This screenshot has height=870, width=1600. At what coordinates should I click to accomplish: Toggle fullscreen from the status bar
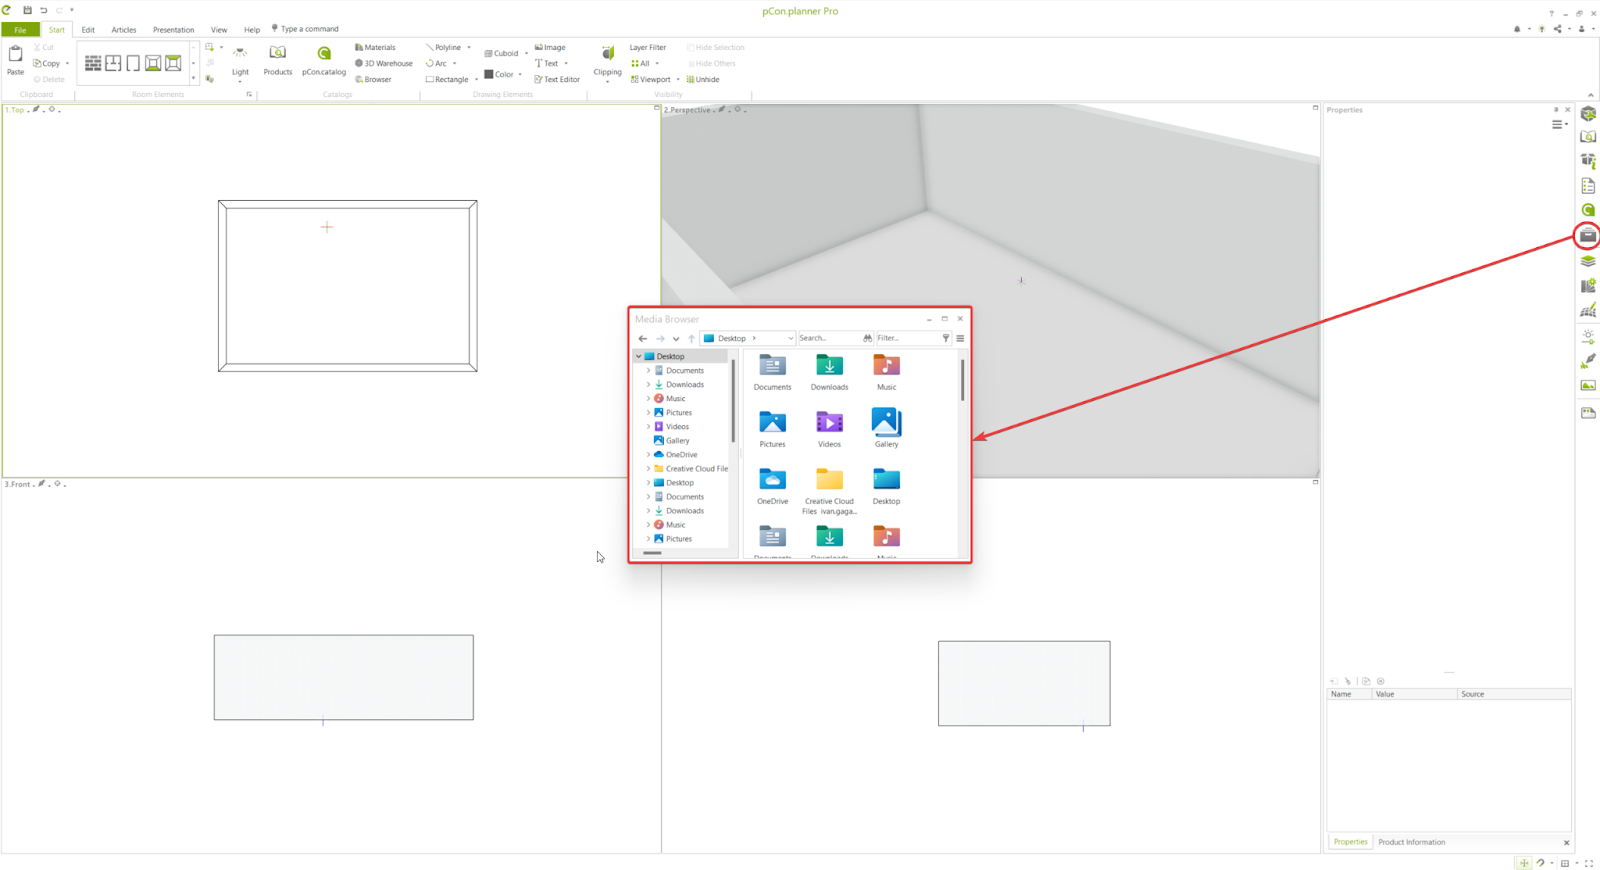click(x=1589, y=863)
